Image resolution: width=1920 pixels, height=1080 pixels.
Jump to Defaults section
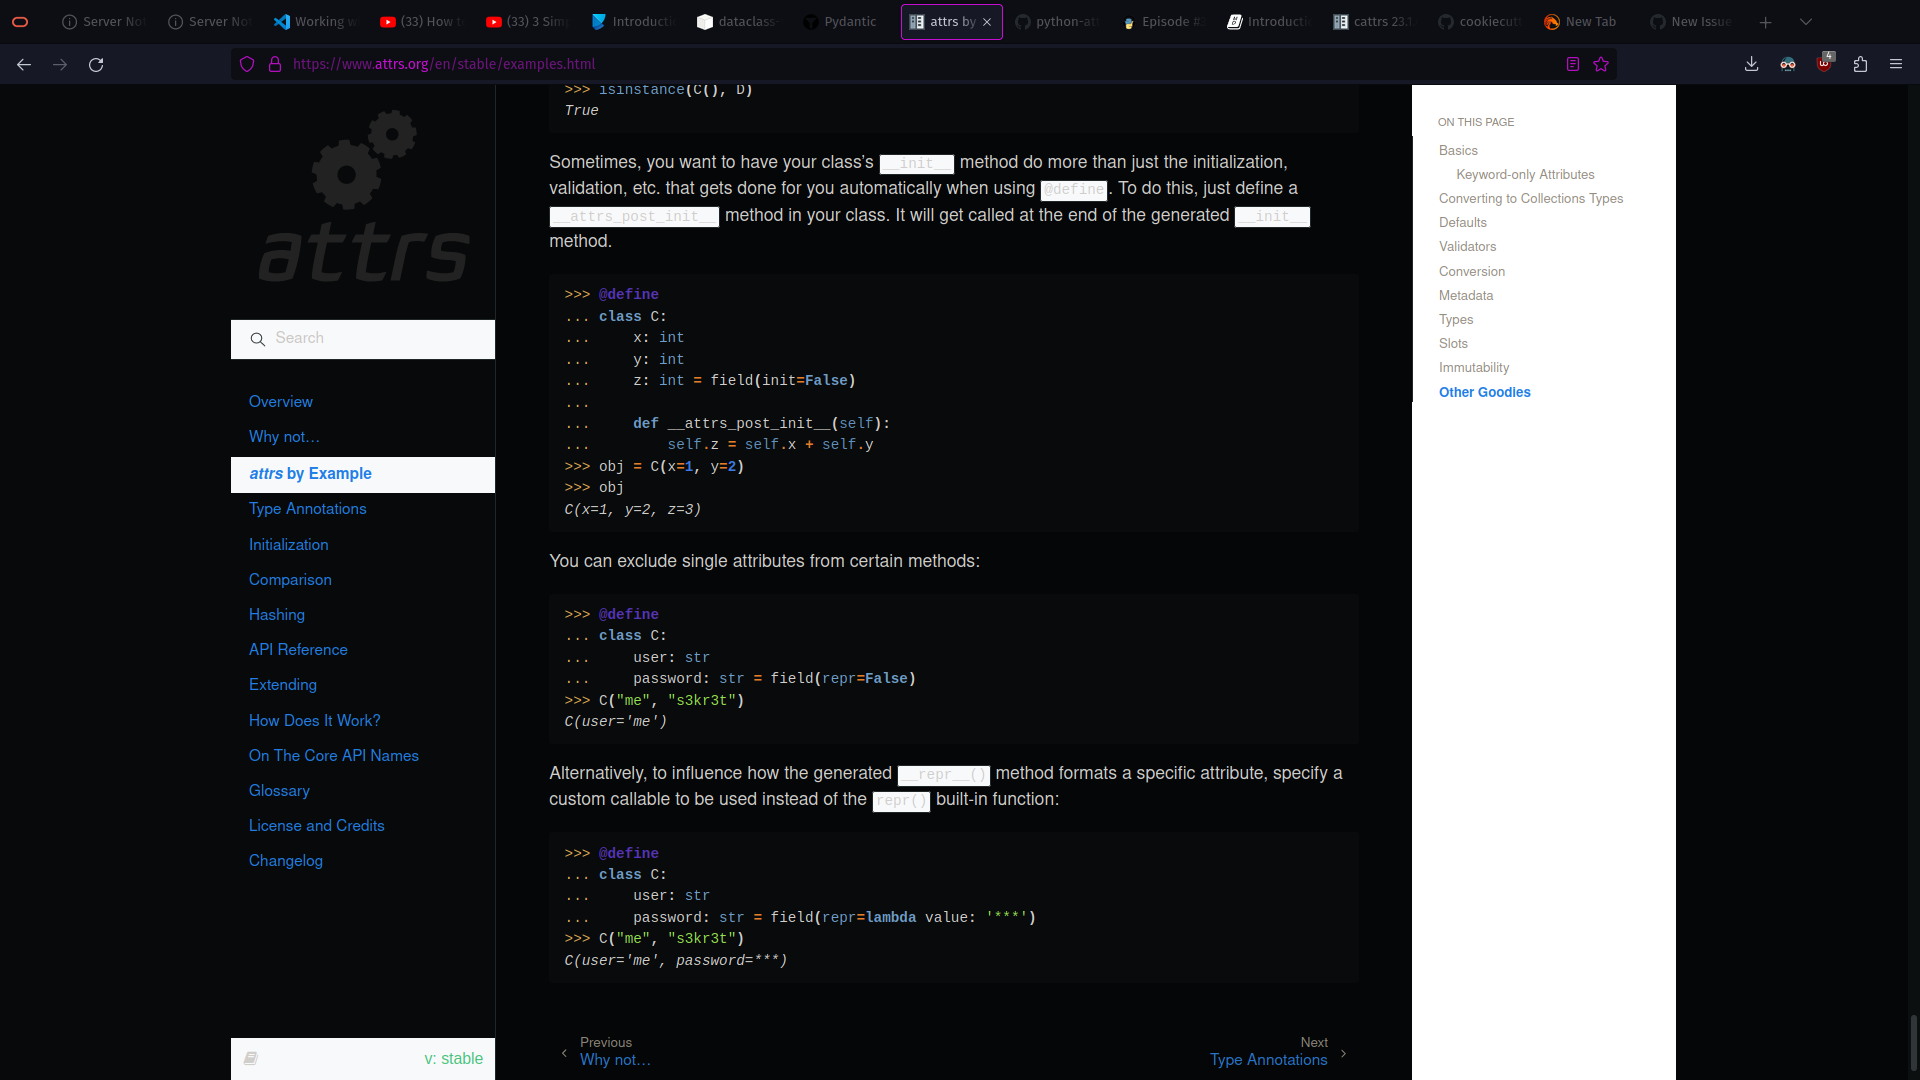coord(1463,222)
